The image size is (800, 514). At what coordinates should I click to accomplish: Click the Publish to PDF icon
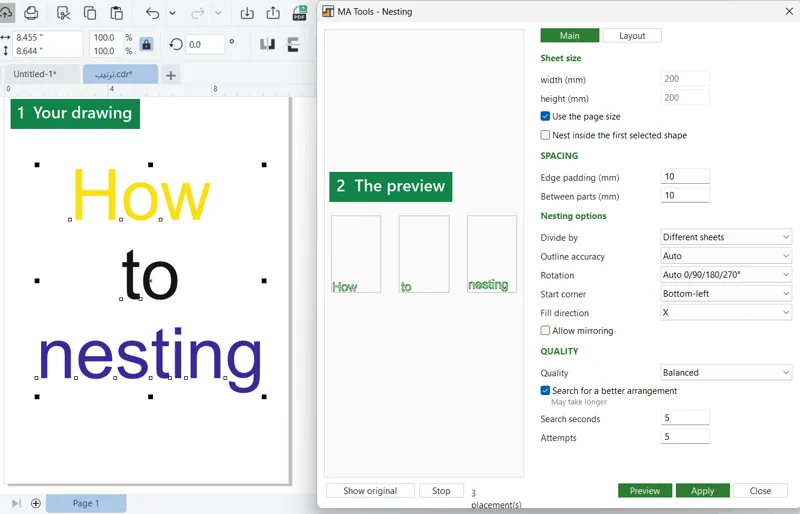coord(299,13)
